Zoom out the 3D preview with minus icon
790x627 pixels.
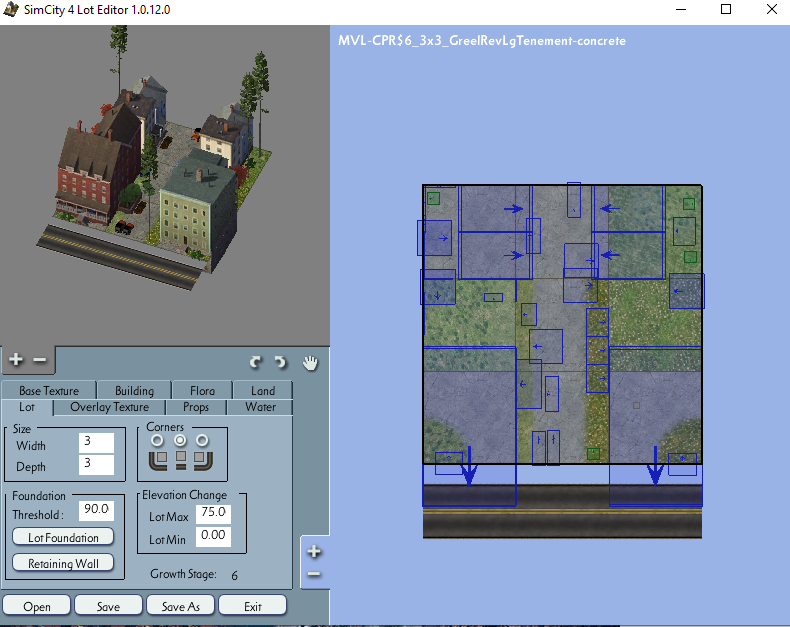coord(40,360)
